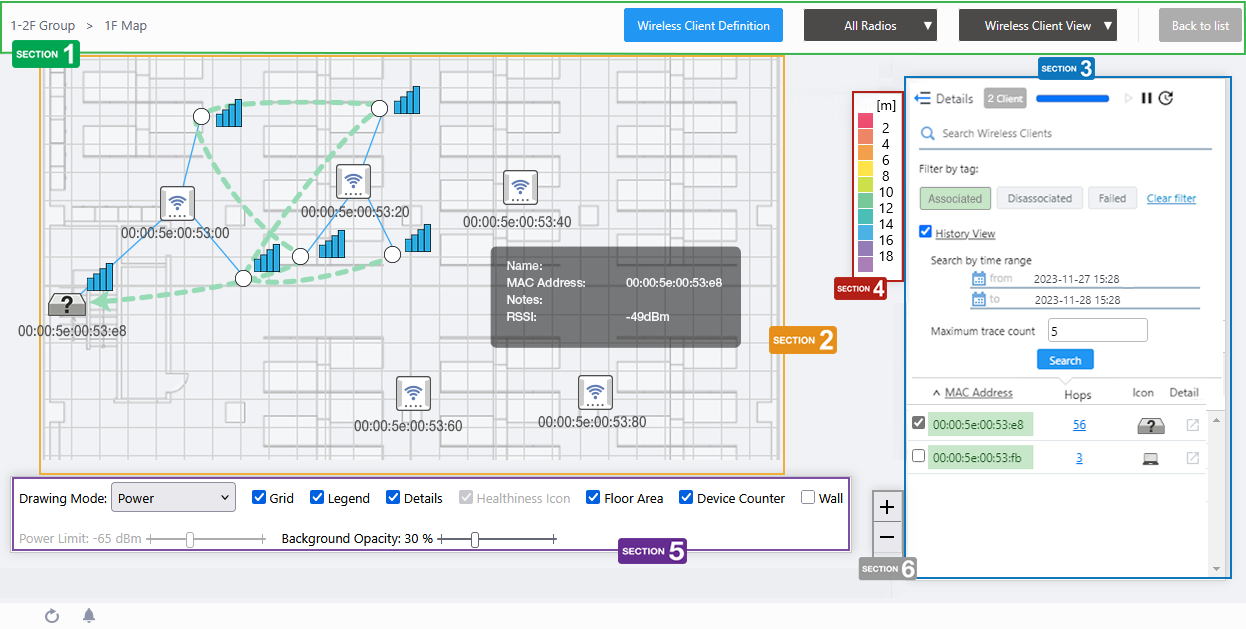Enable the Wall checkbox
1246x629 pixels.
point(808,498)
